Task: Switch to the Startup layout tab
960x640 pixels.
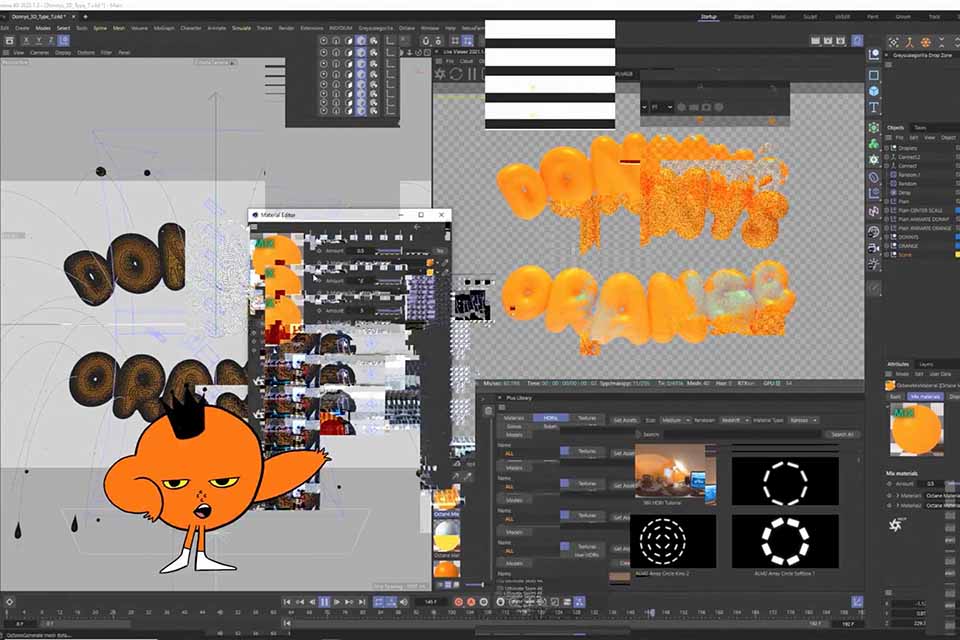Action: [x=709, y=17]
